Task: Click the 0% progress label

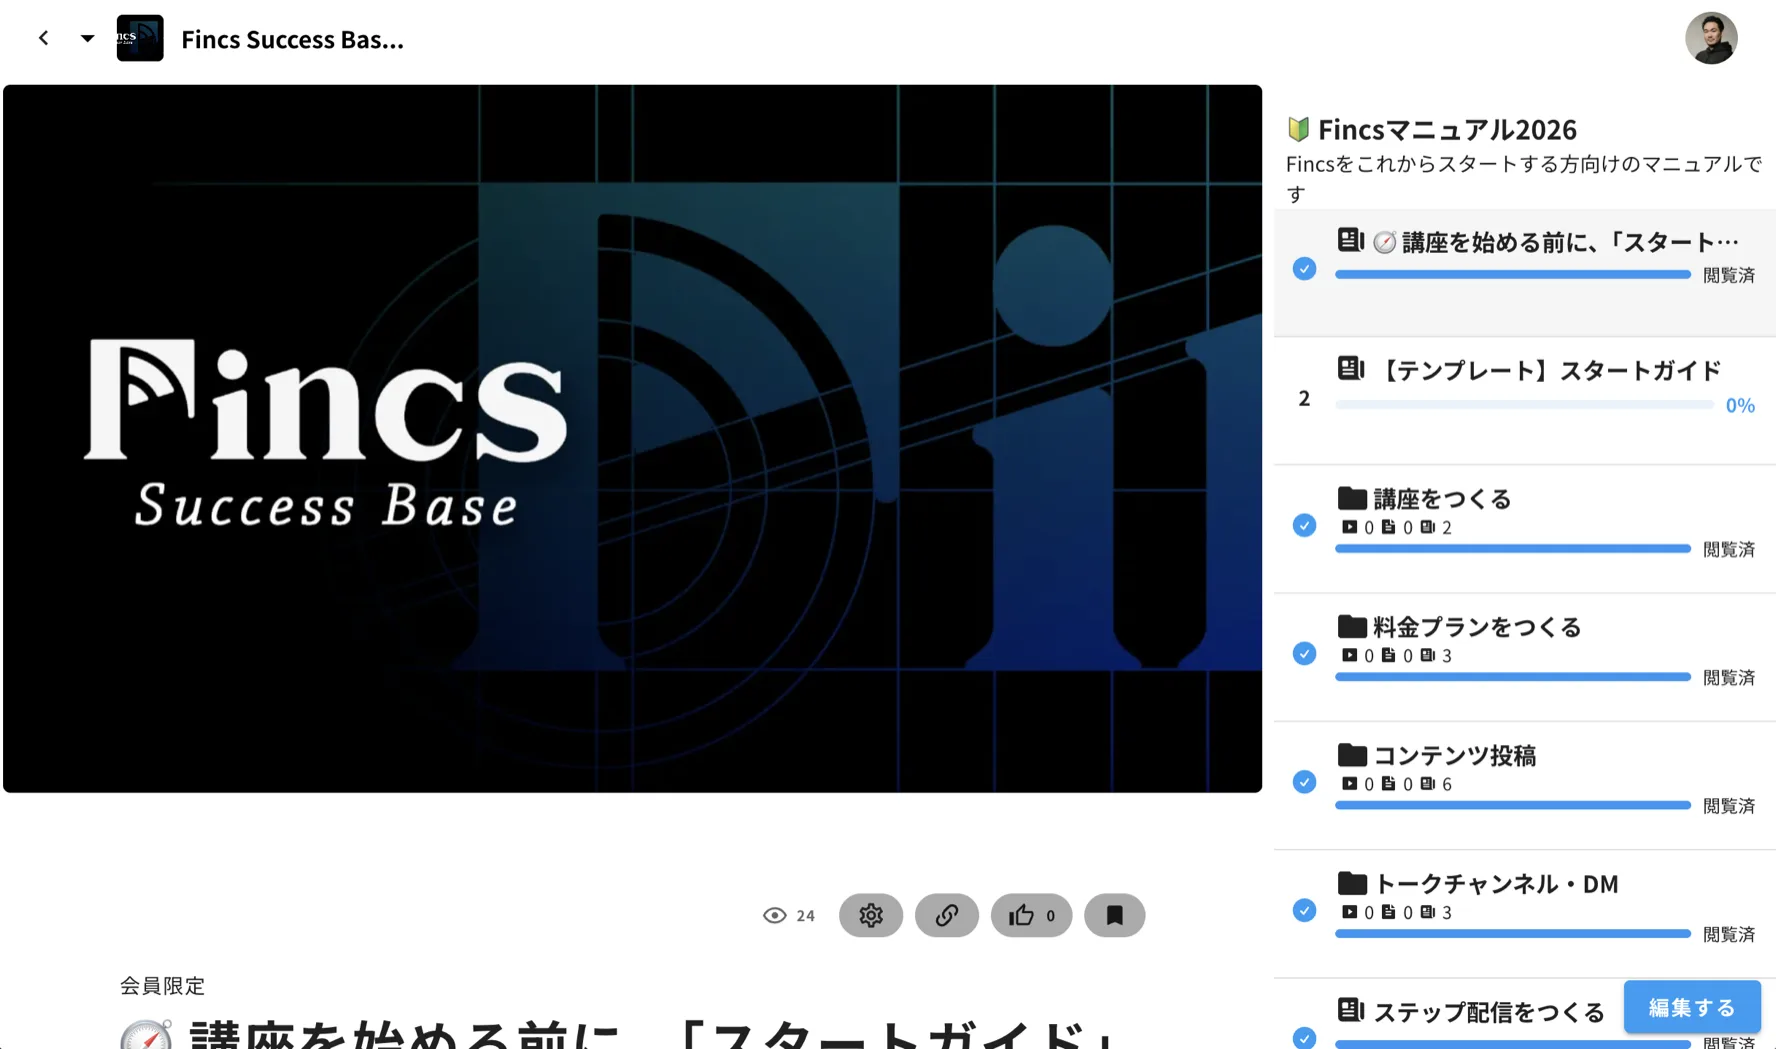Action: point(1740,405)
